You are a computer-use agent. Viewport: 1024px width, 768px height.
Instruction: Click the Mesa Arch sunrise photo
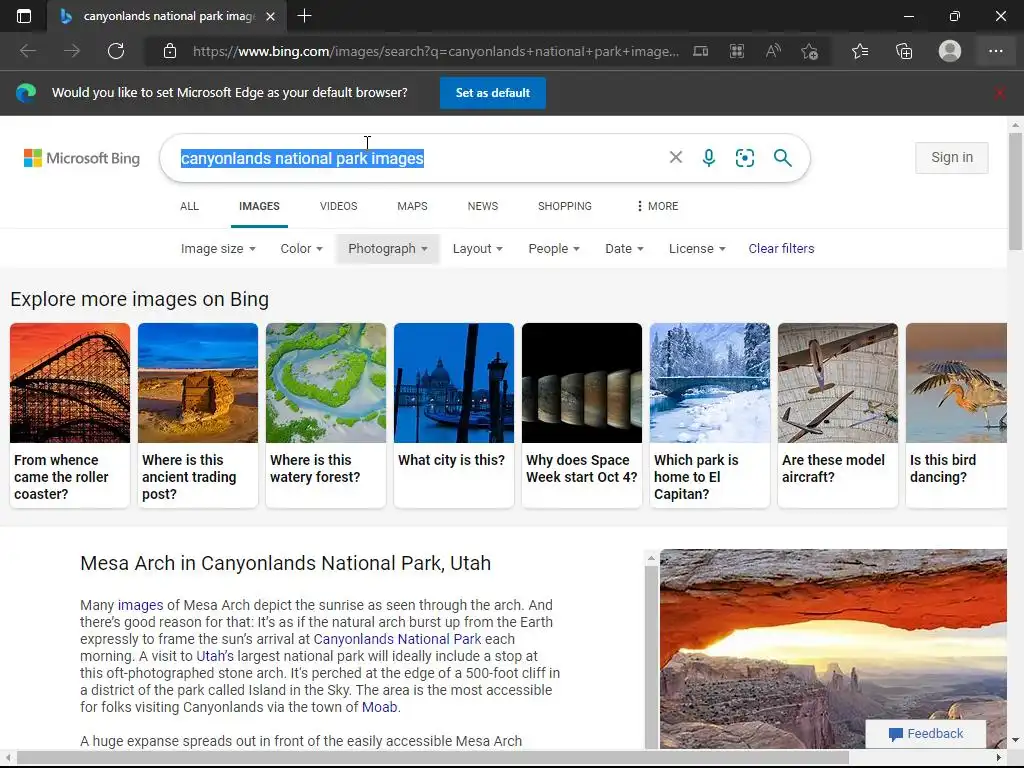[x=832, y=648]
